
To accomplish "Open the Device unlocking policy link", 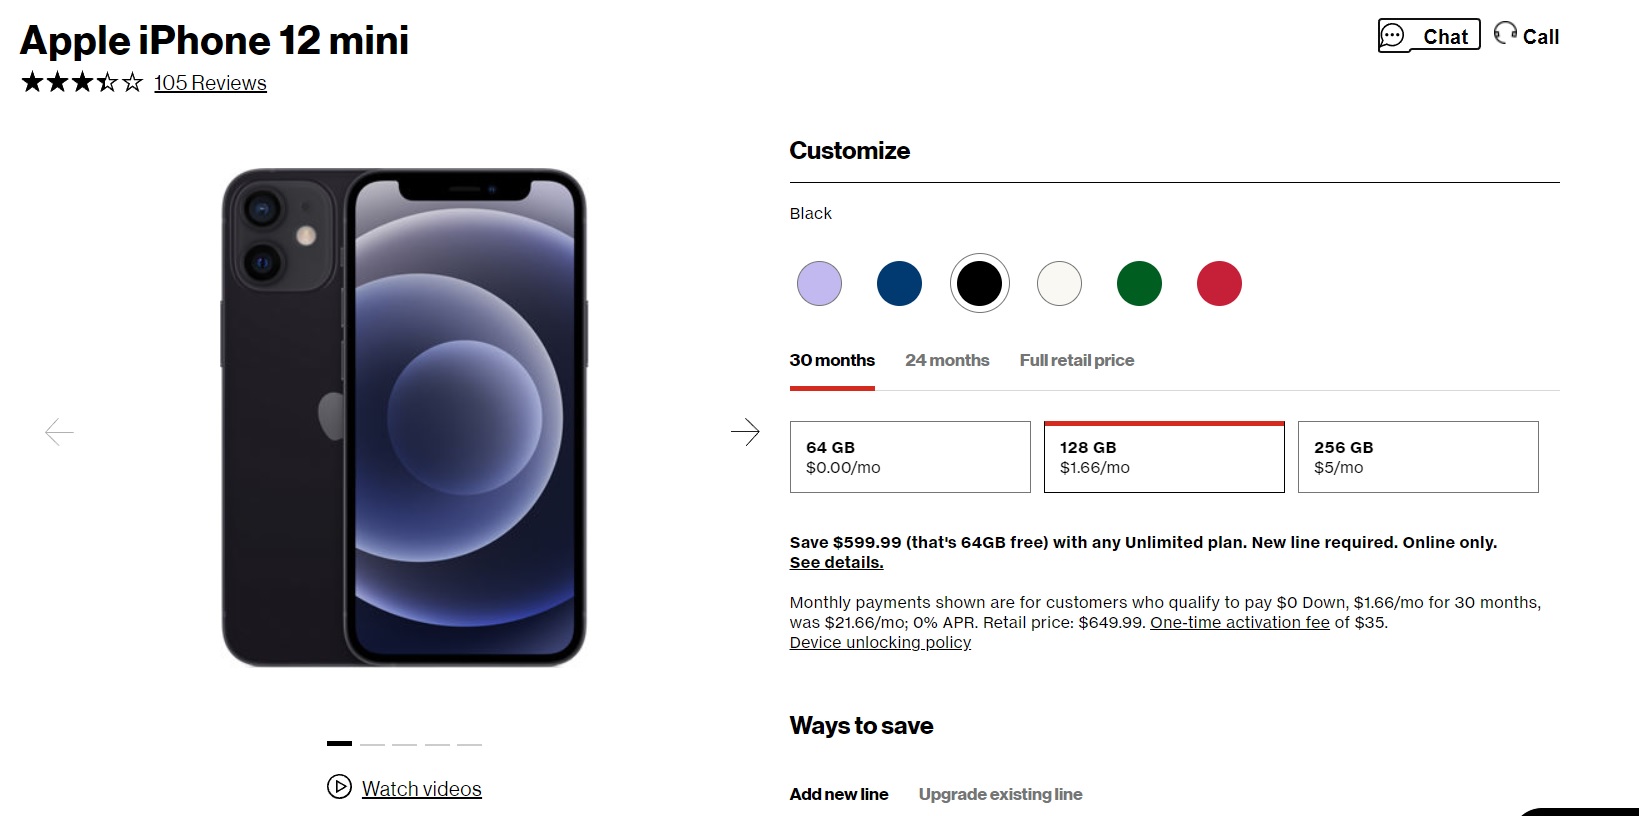I will pyautogui.click(x=879, y=642).
